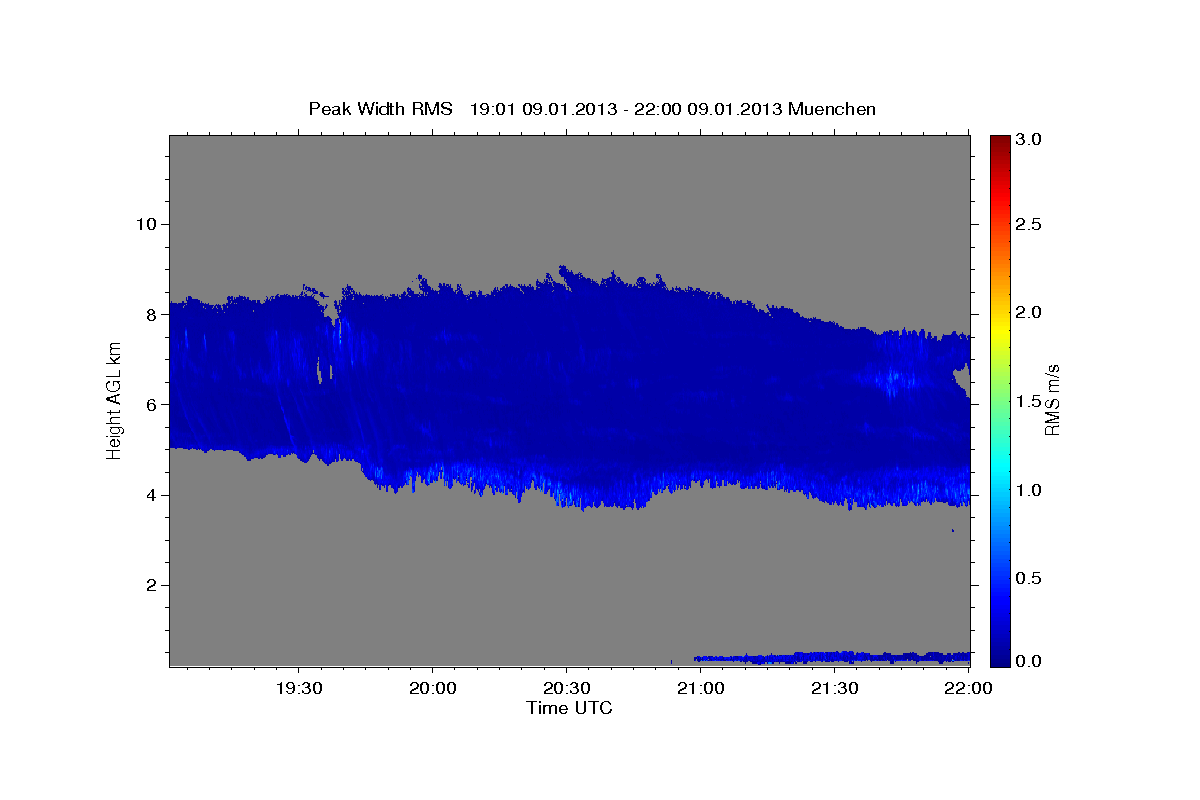Click the colorbar value '0.5'
This screenshot has width=1200, height=800.
[x=1030, y=578]
